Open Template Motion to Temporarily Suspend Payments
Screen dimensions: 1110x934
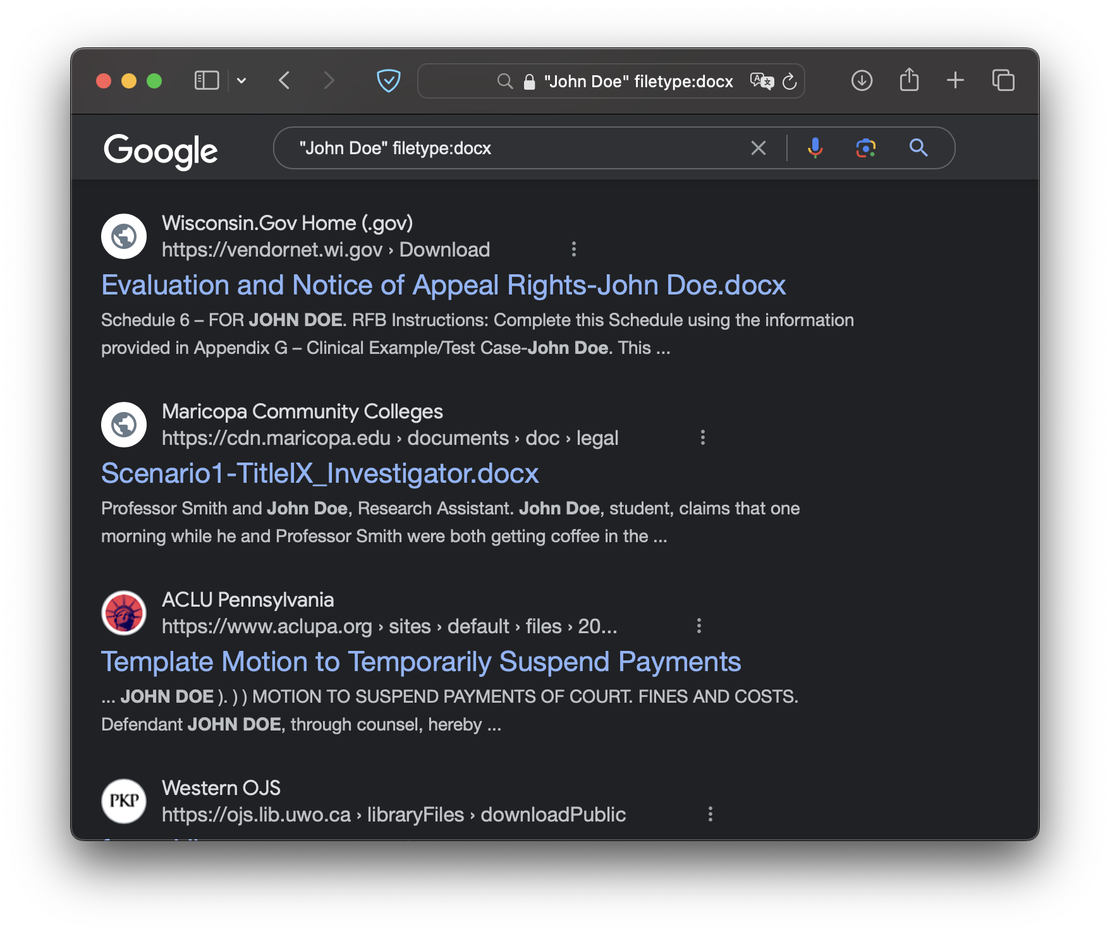[x=421, y=662]
